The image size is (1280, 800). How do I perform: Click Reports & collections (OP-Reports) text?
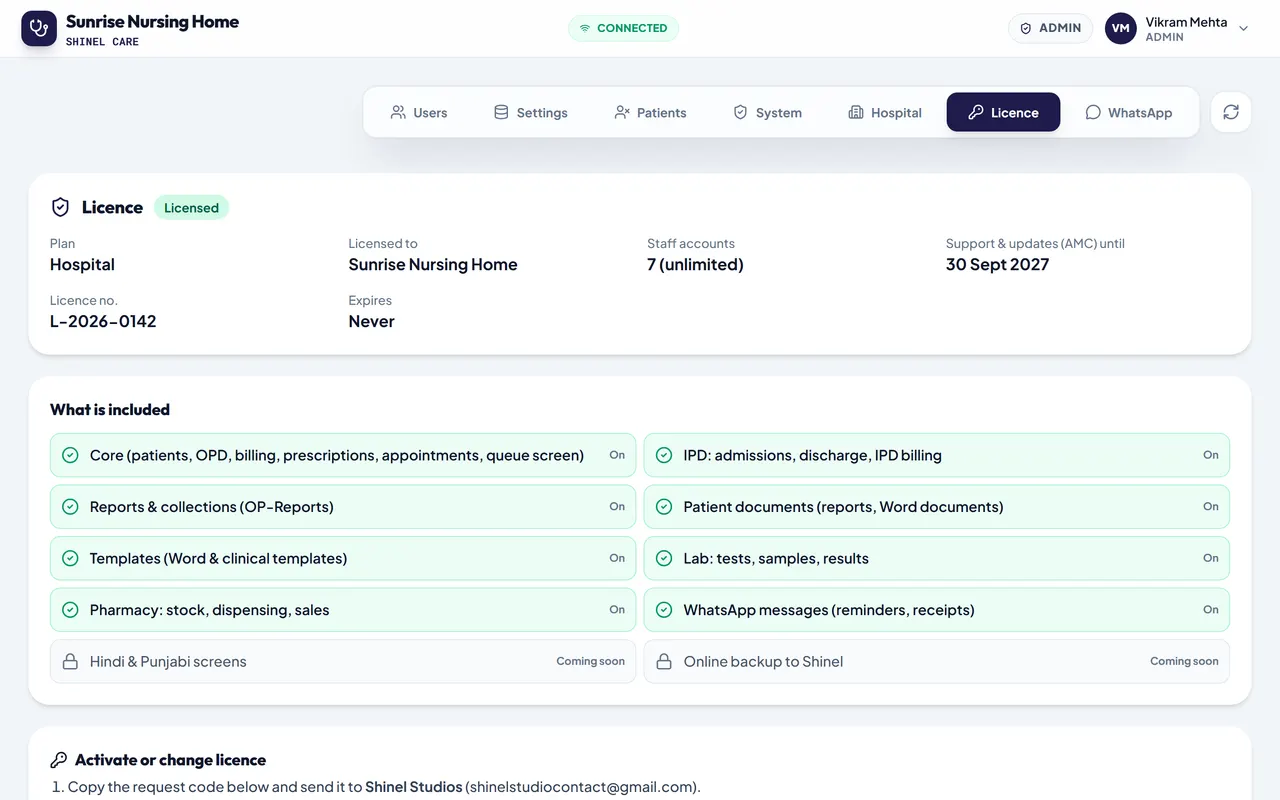(212, 507)
